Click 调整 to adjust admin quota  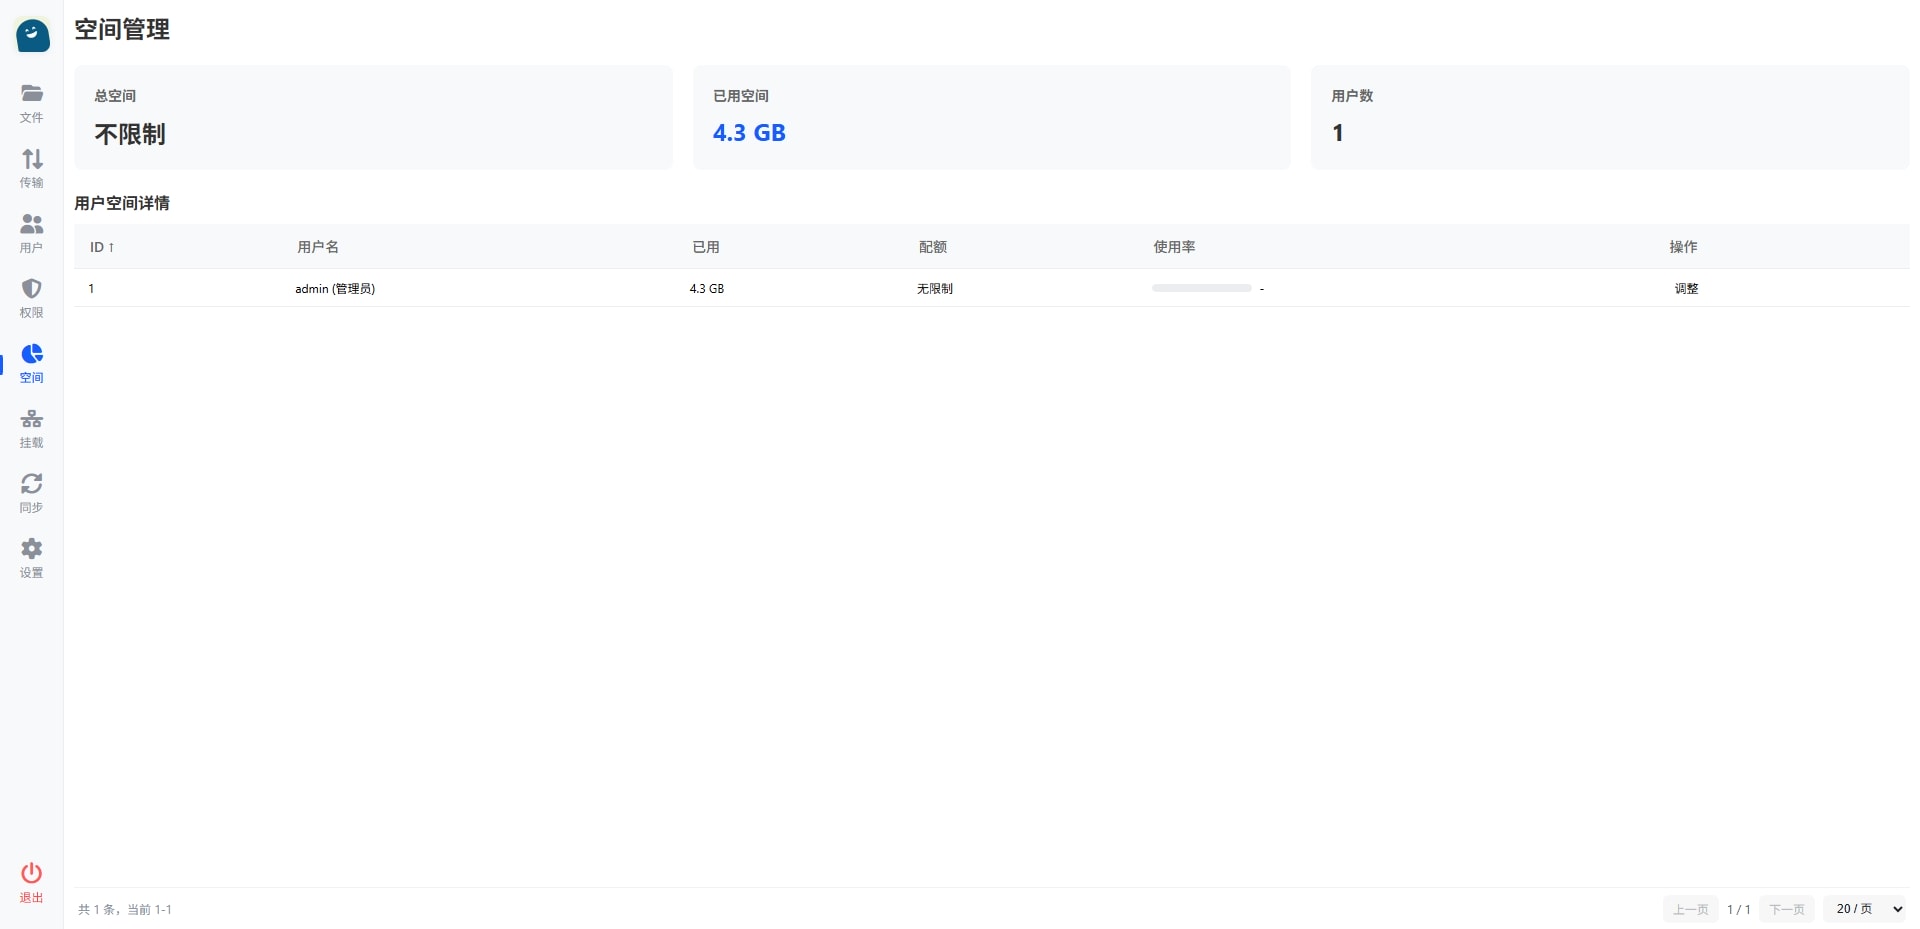click(x=1686, y=288)
